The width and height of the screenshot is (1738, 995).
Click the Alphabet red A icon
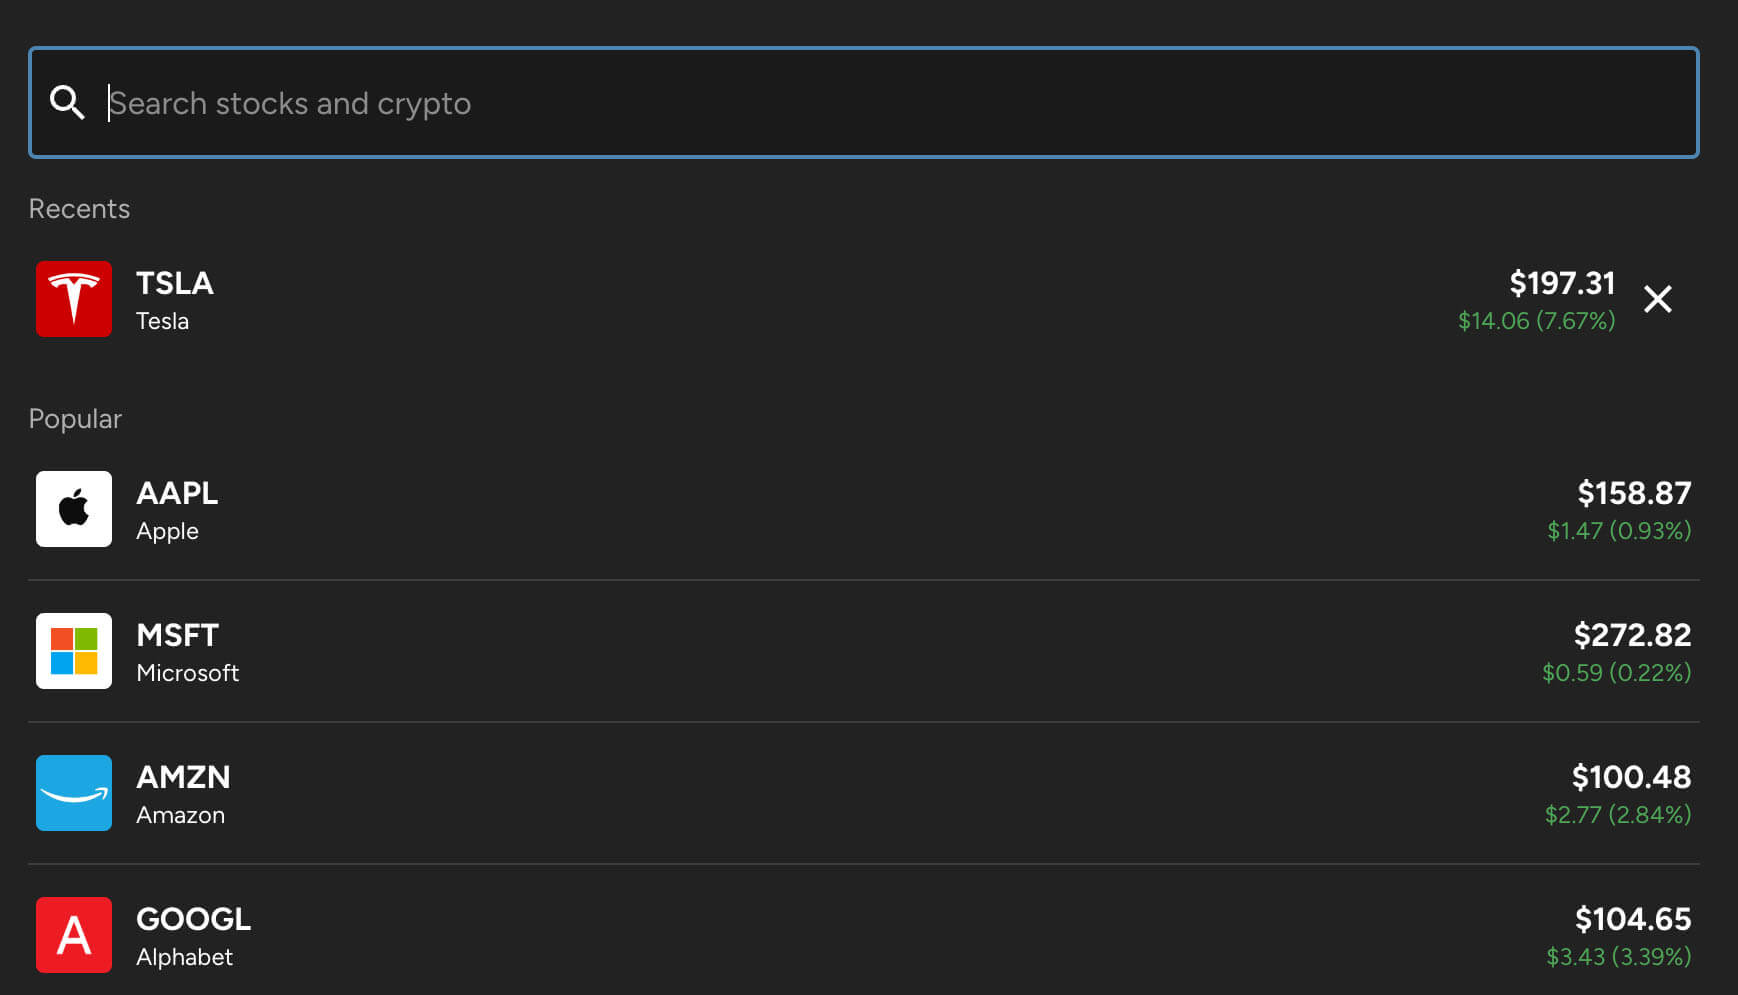pos(74,935)
